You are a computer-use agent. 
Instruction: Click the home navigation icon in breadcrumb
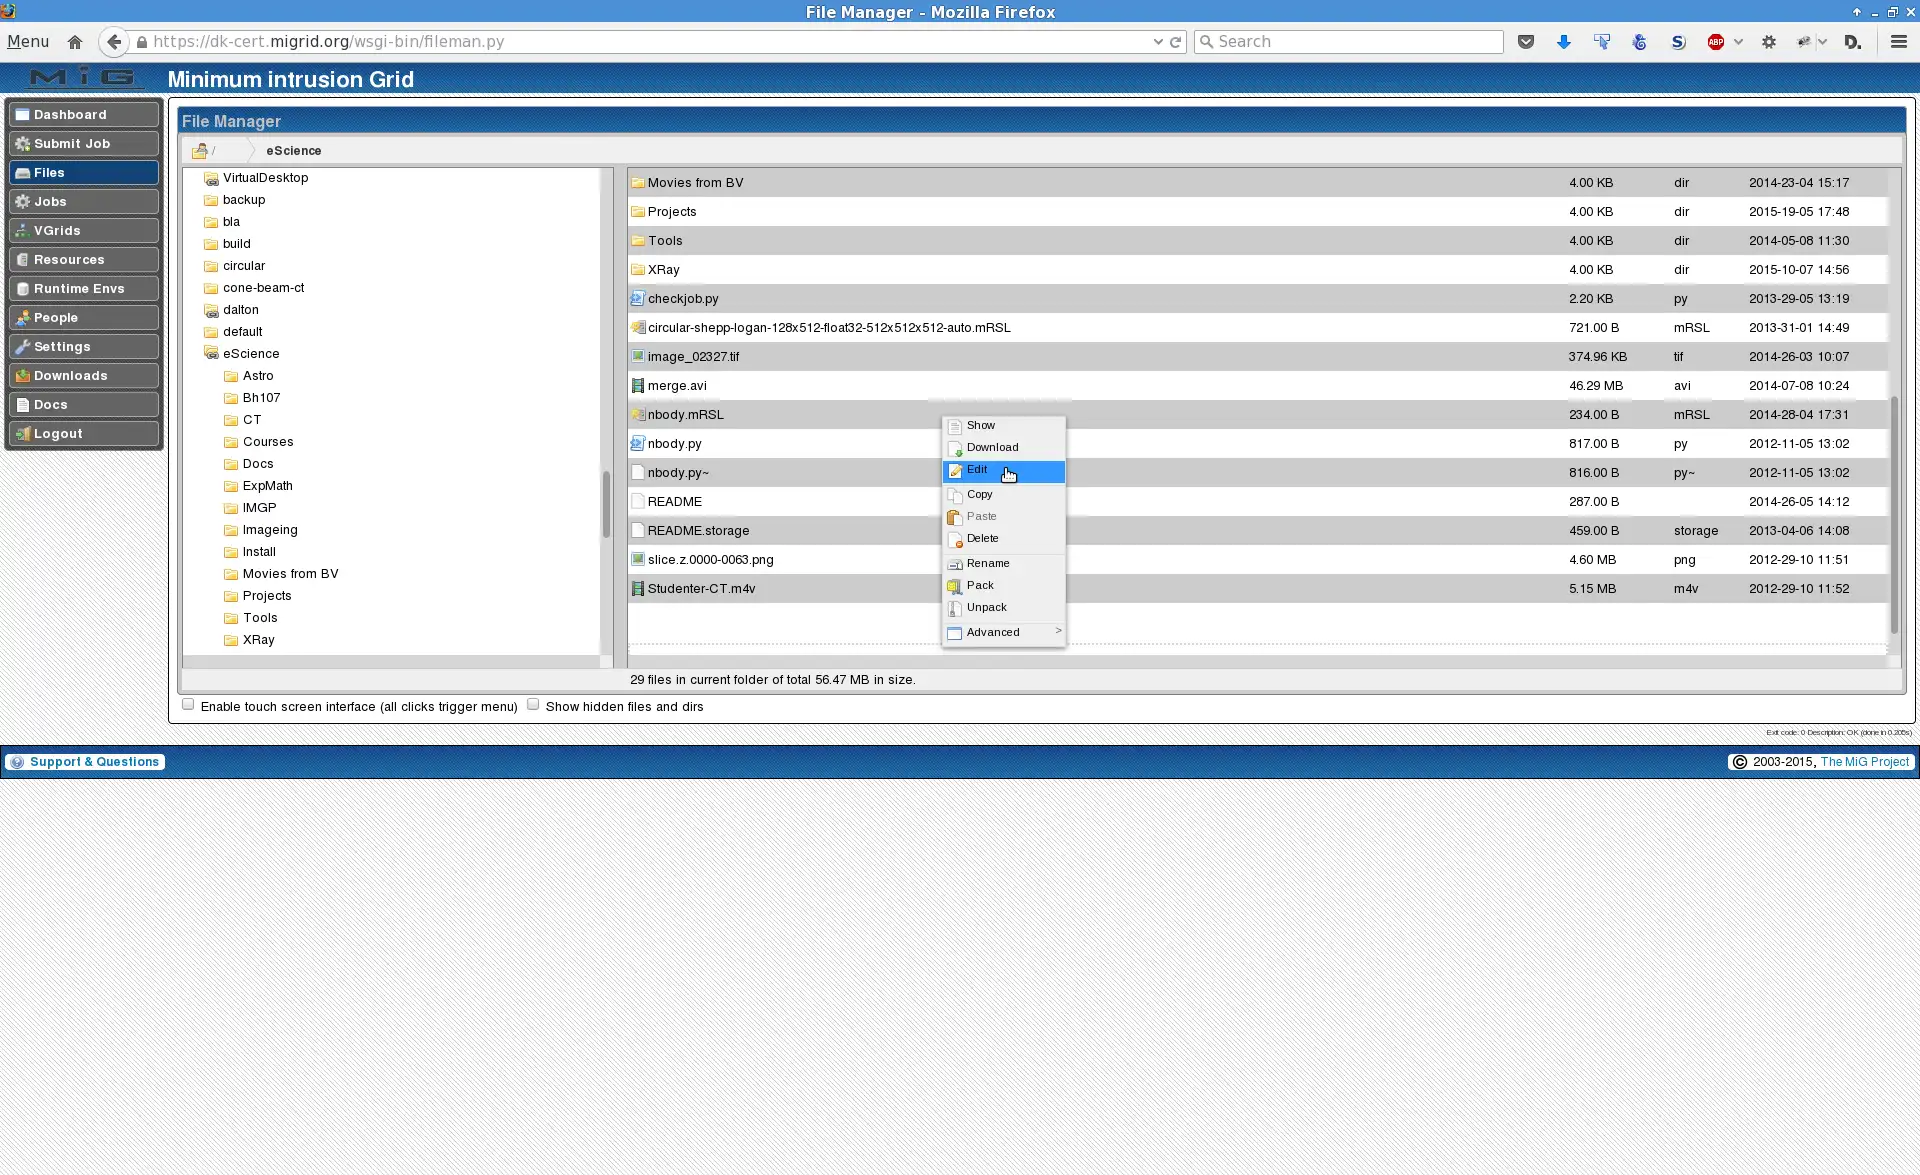point(203,149)
